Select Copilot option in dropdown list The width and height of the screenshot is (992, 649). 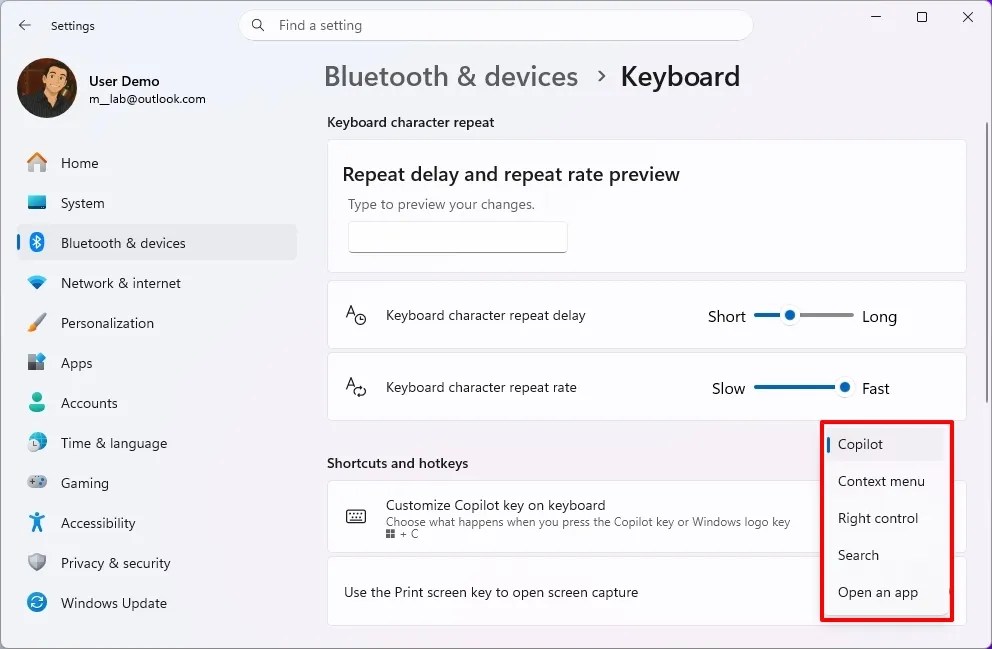coord(885,444)
